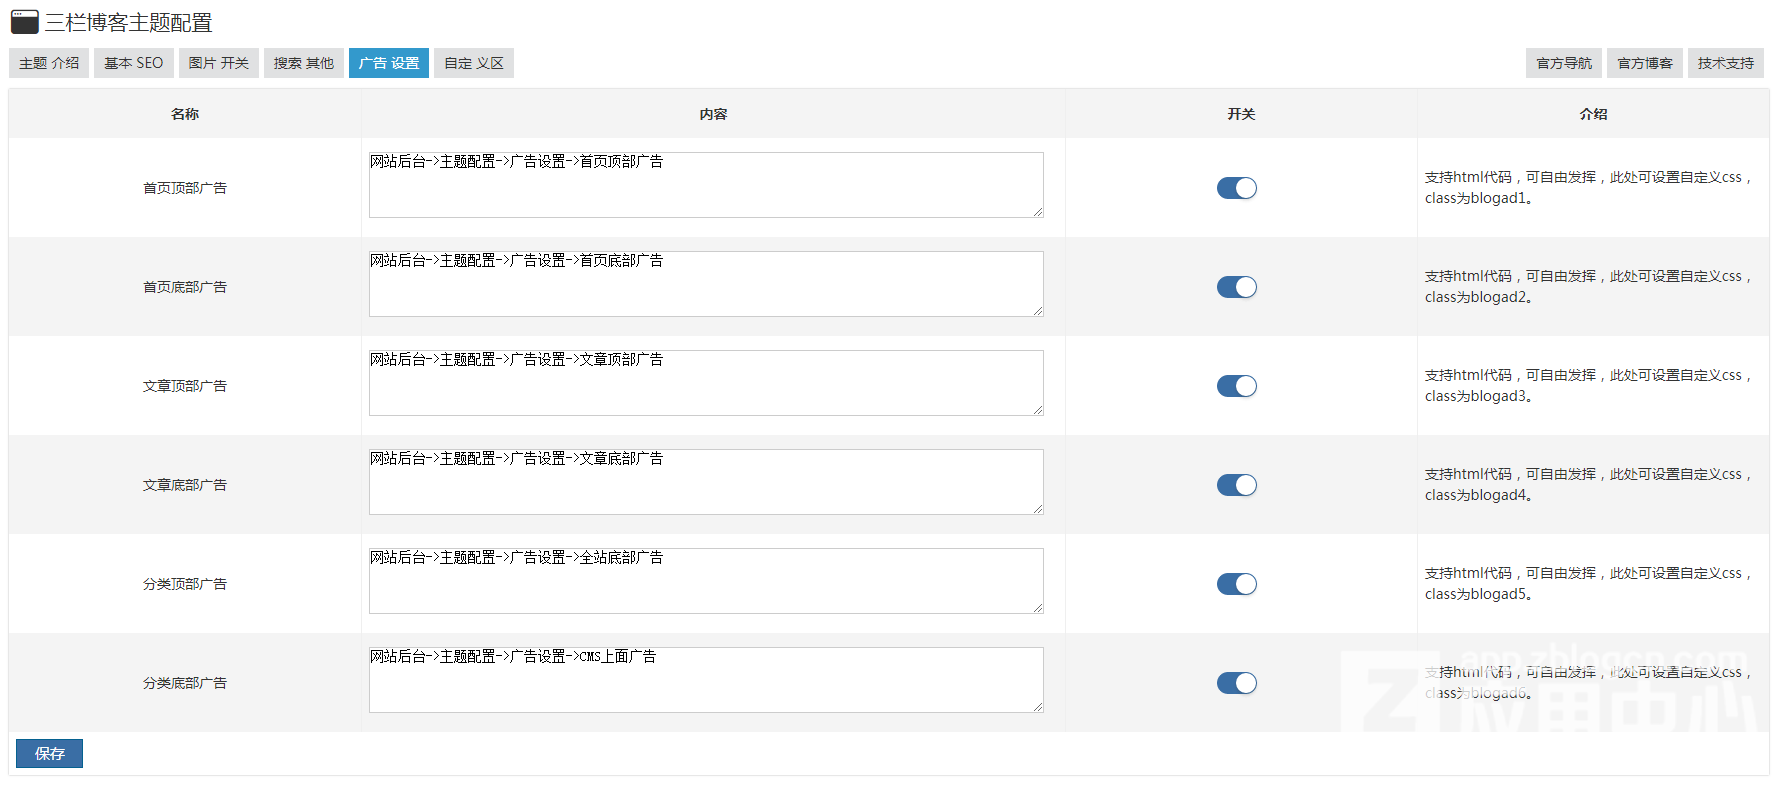
Task: Click inside the CMS上面广告 textarea
Action: pyautogui.click(x=706, y=680)
